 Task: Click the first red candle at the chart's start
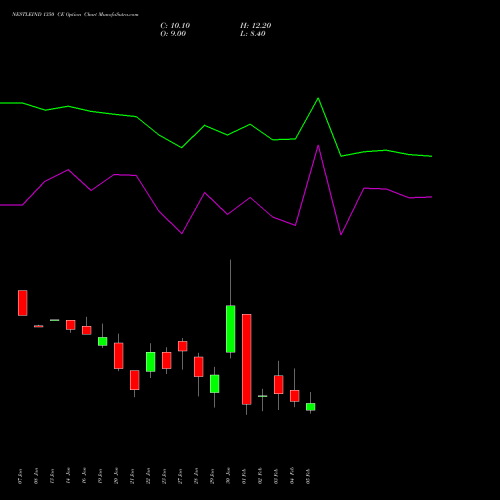23,303
